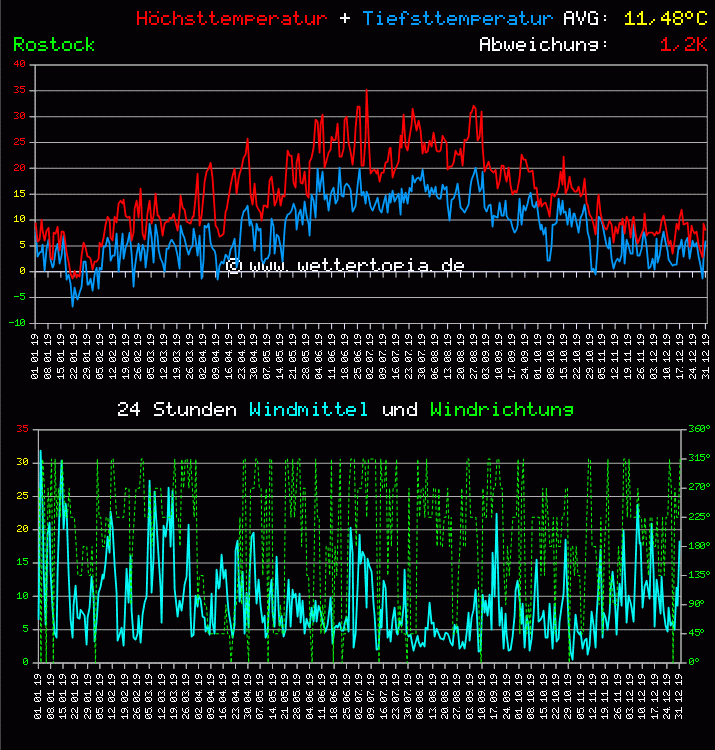715x750 pixels.
Task: Select date 01 01 19 under wind chart
Action: (x=38, y=696)
